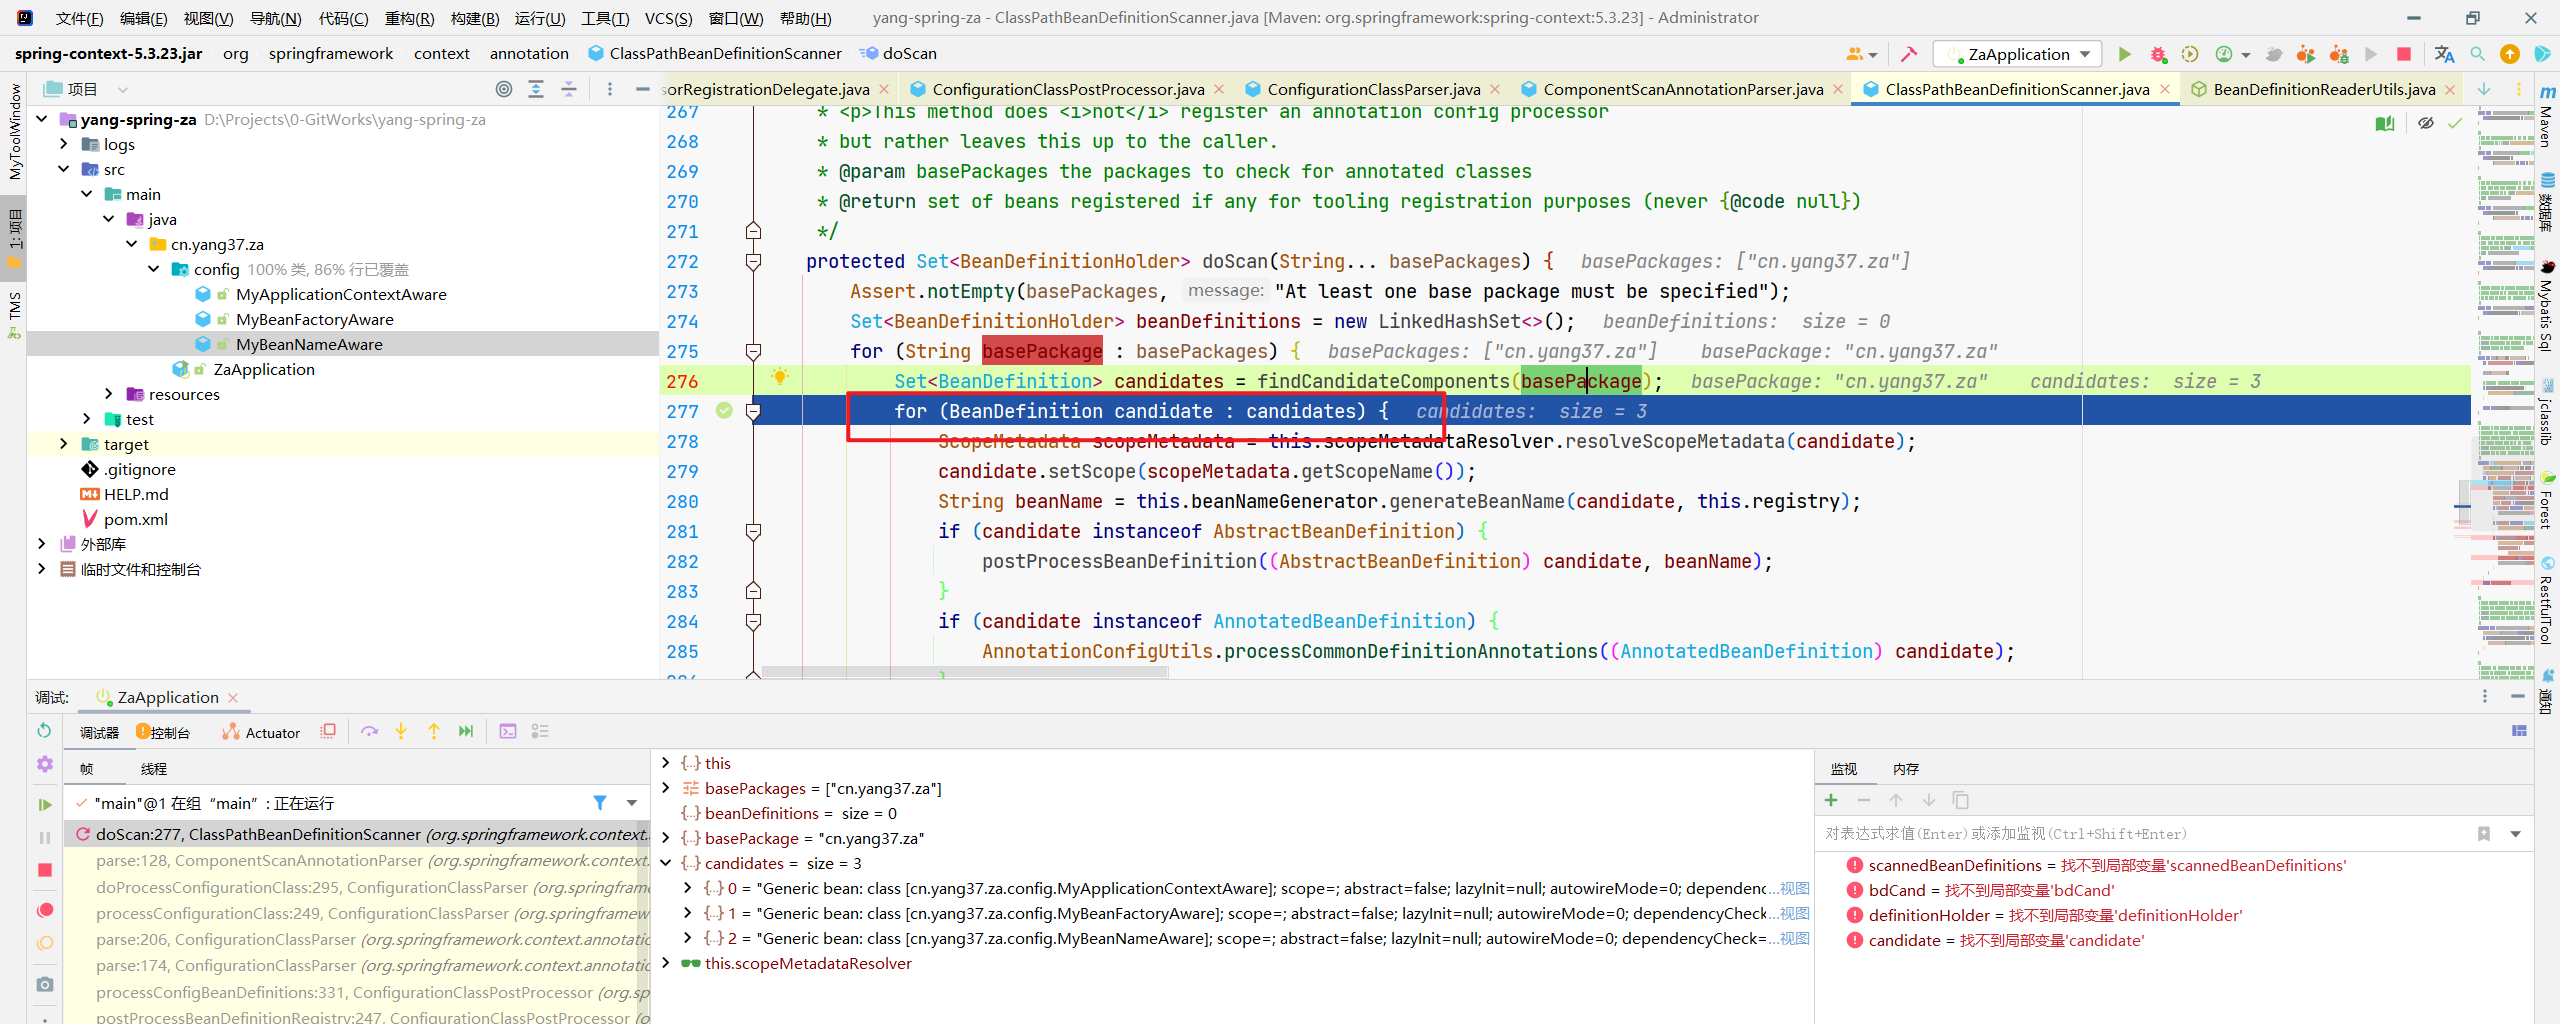Image resolution: width=2560 pixels, height=1024 pixels.
Task: Select parse:128 ComponentScanAnnotationParser stack frame
Action: [x=357, y=861]
